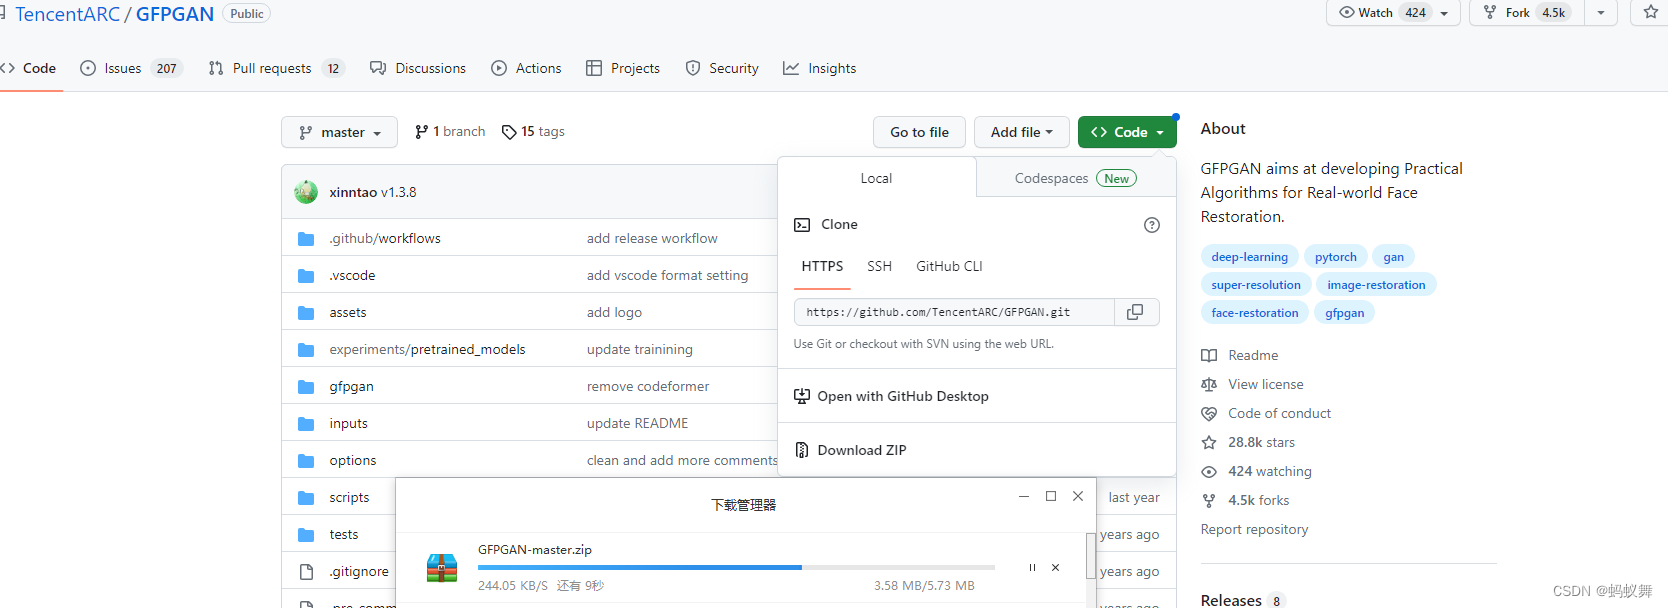Viewport: 1668px width, 608px height.
Task: Click the eye icon beside 424 watching
Action: tap(1209, 471)
